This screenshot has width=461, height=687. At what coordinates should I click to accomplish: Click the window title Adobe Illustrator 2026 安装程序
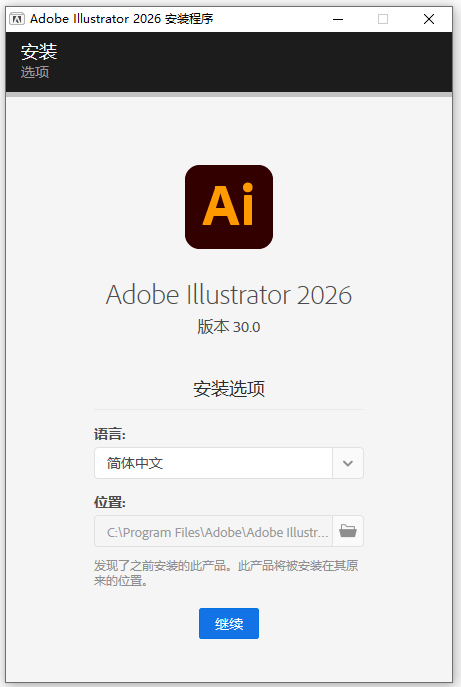pos(121,19)
